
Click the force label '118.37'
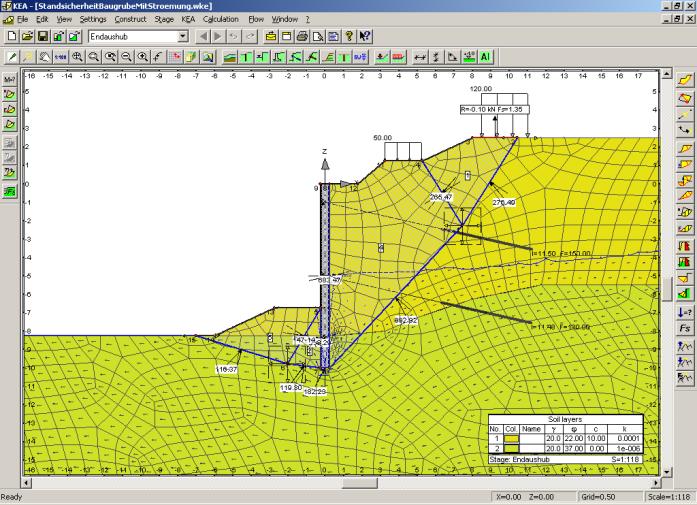click(227, 369)
